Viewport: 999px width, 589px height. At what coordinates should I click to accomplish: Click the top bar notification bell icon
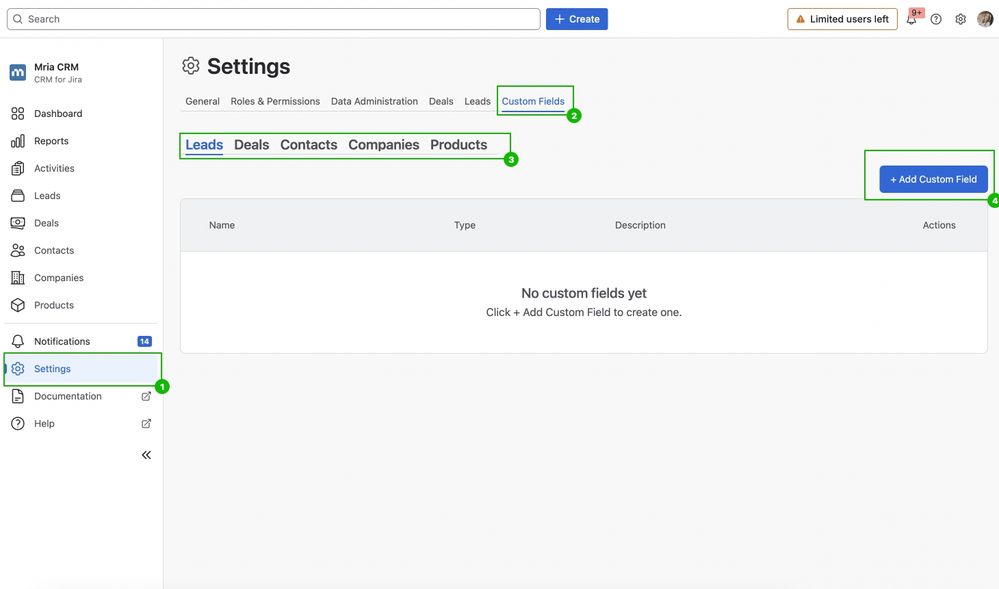click(x=912, y=19)
